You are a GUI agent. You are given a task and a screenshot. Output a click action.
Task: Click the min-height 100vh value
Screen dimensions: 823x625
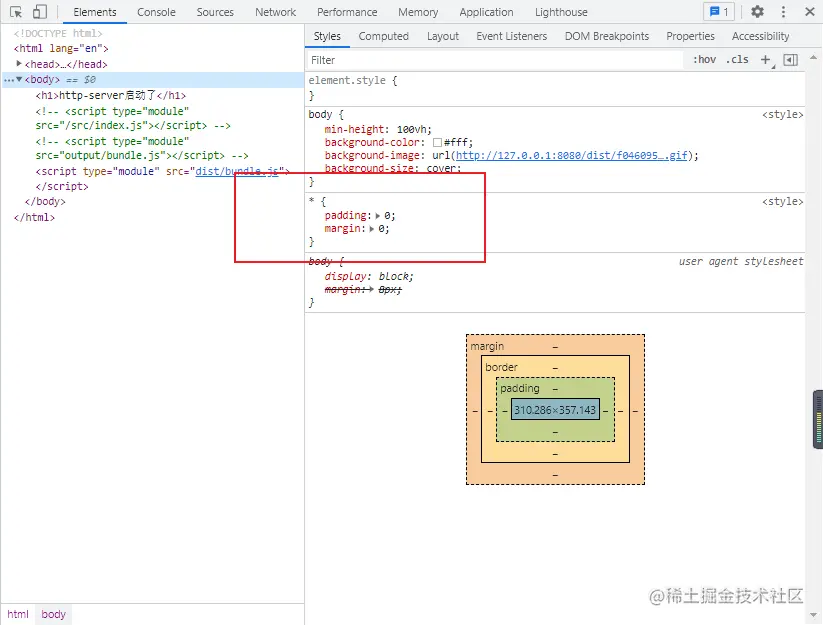413,130
